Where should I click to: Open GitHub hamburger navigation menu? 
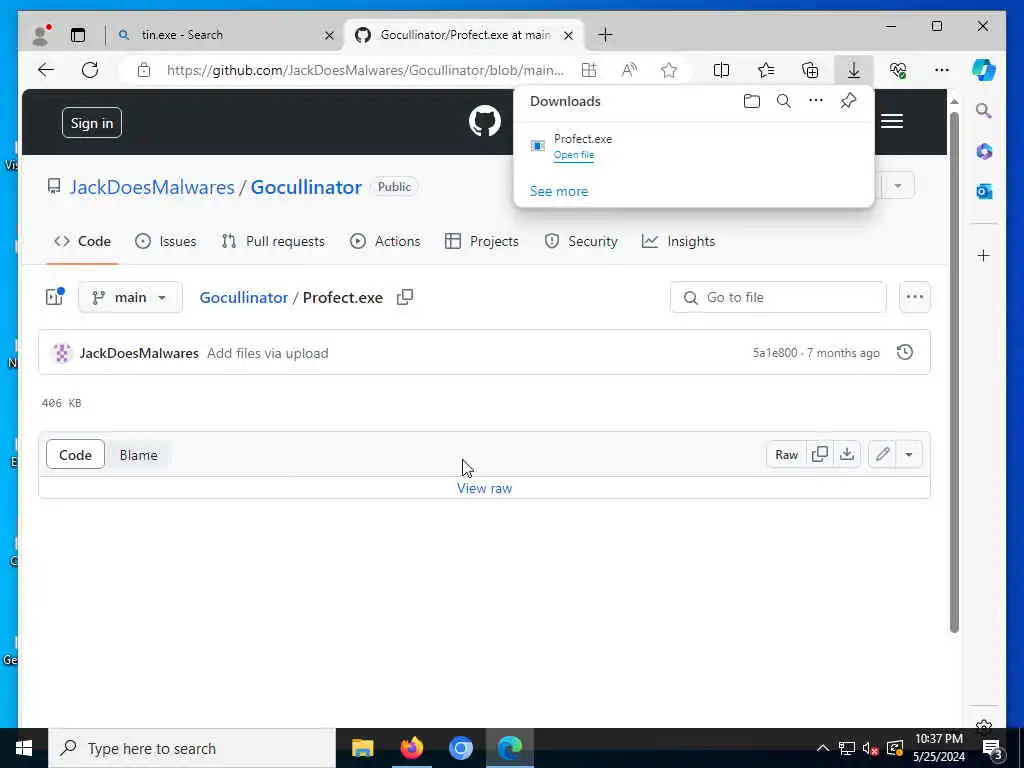tap(891, 121)
